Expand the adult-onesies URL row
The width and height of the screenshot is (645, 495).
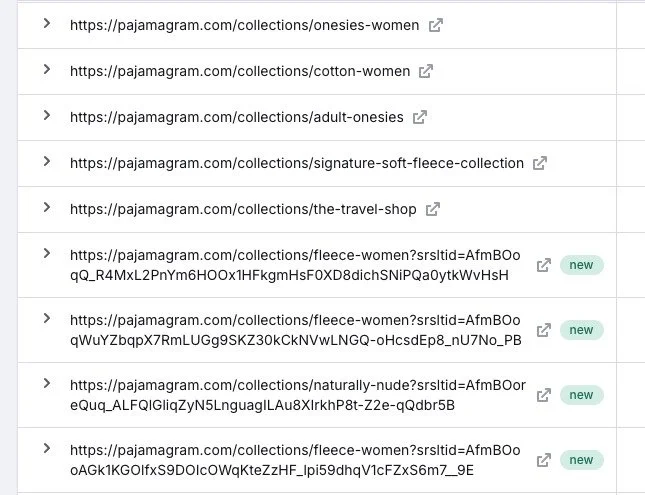pyautogui.click(x=47, y=116)
